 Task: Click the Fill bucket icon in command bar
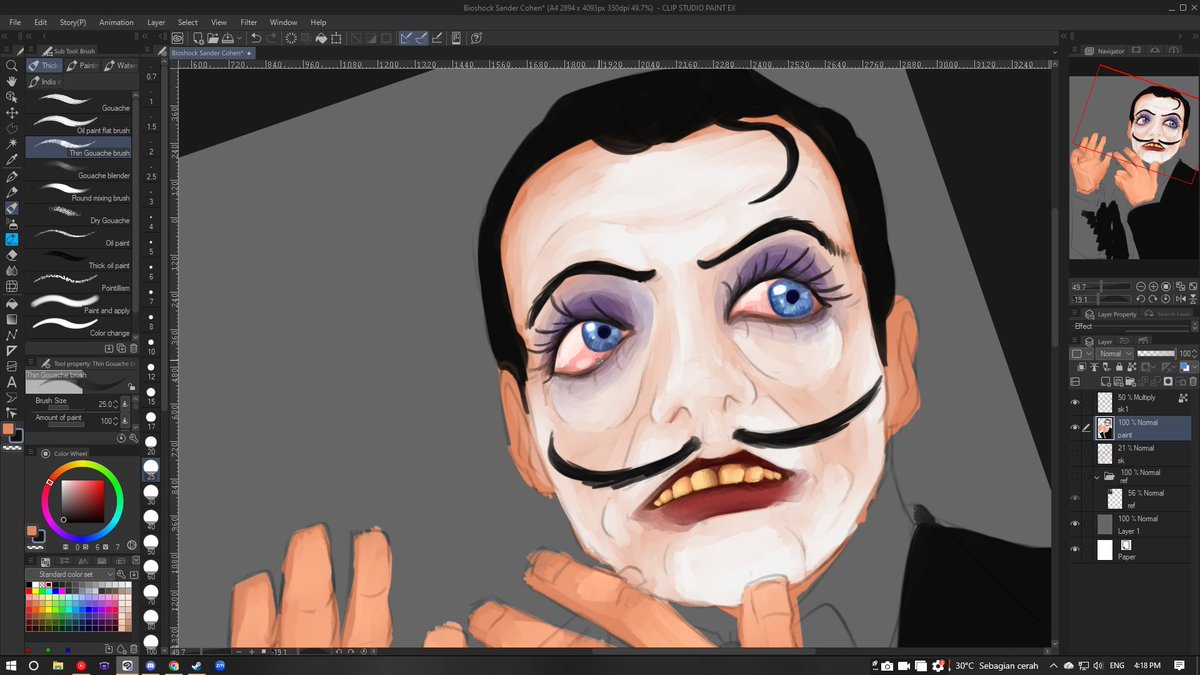pos(321,38)
